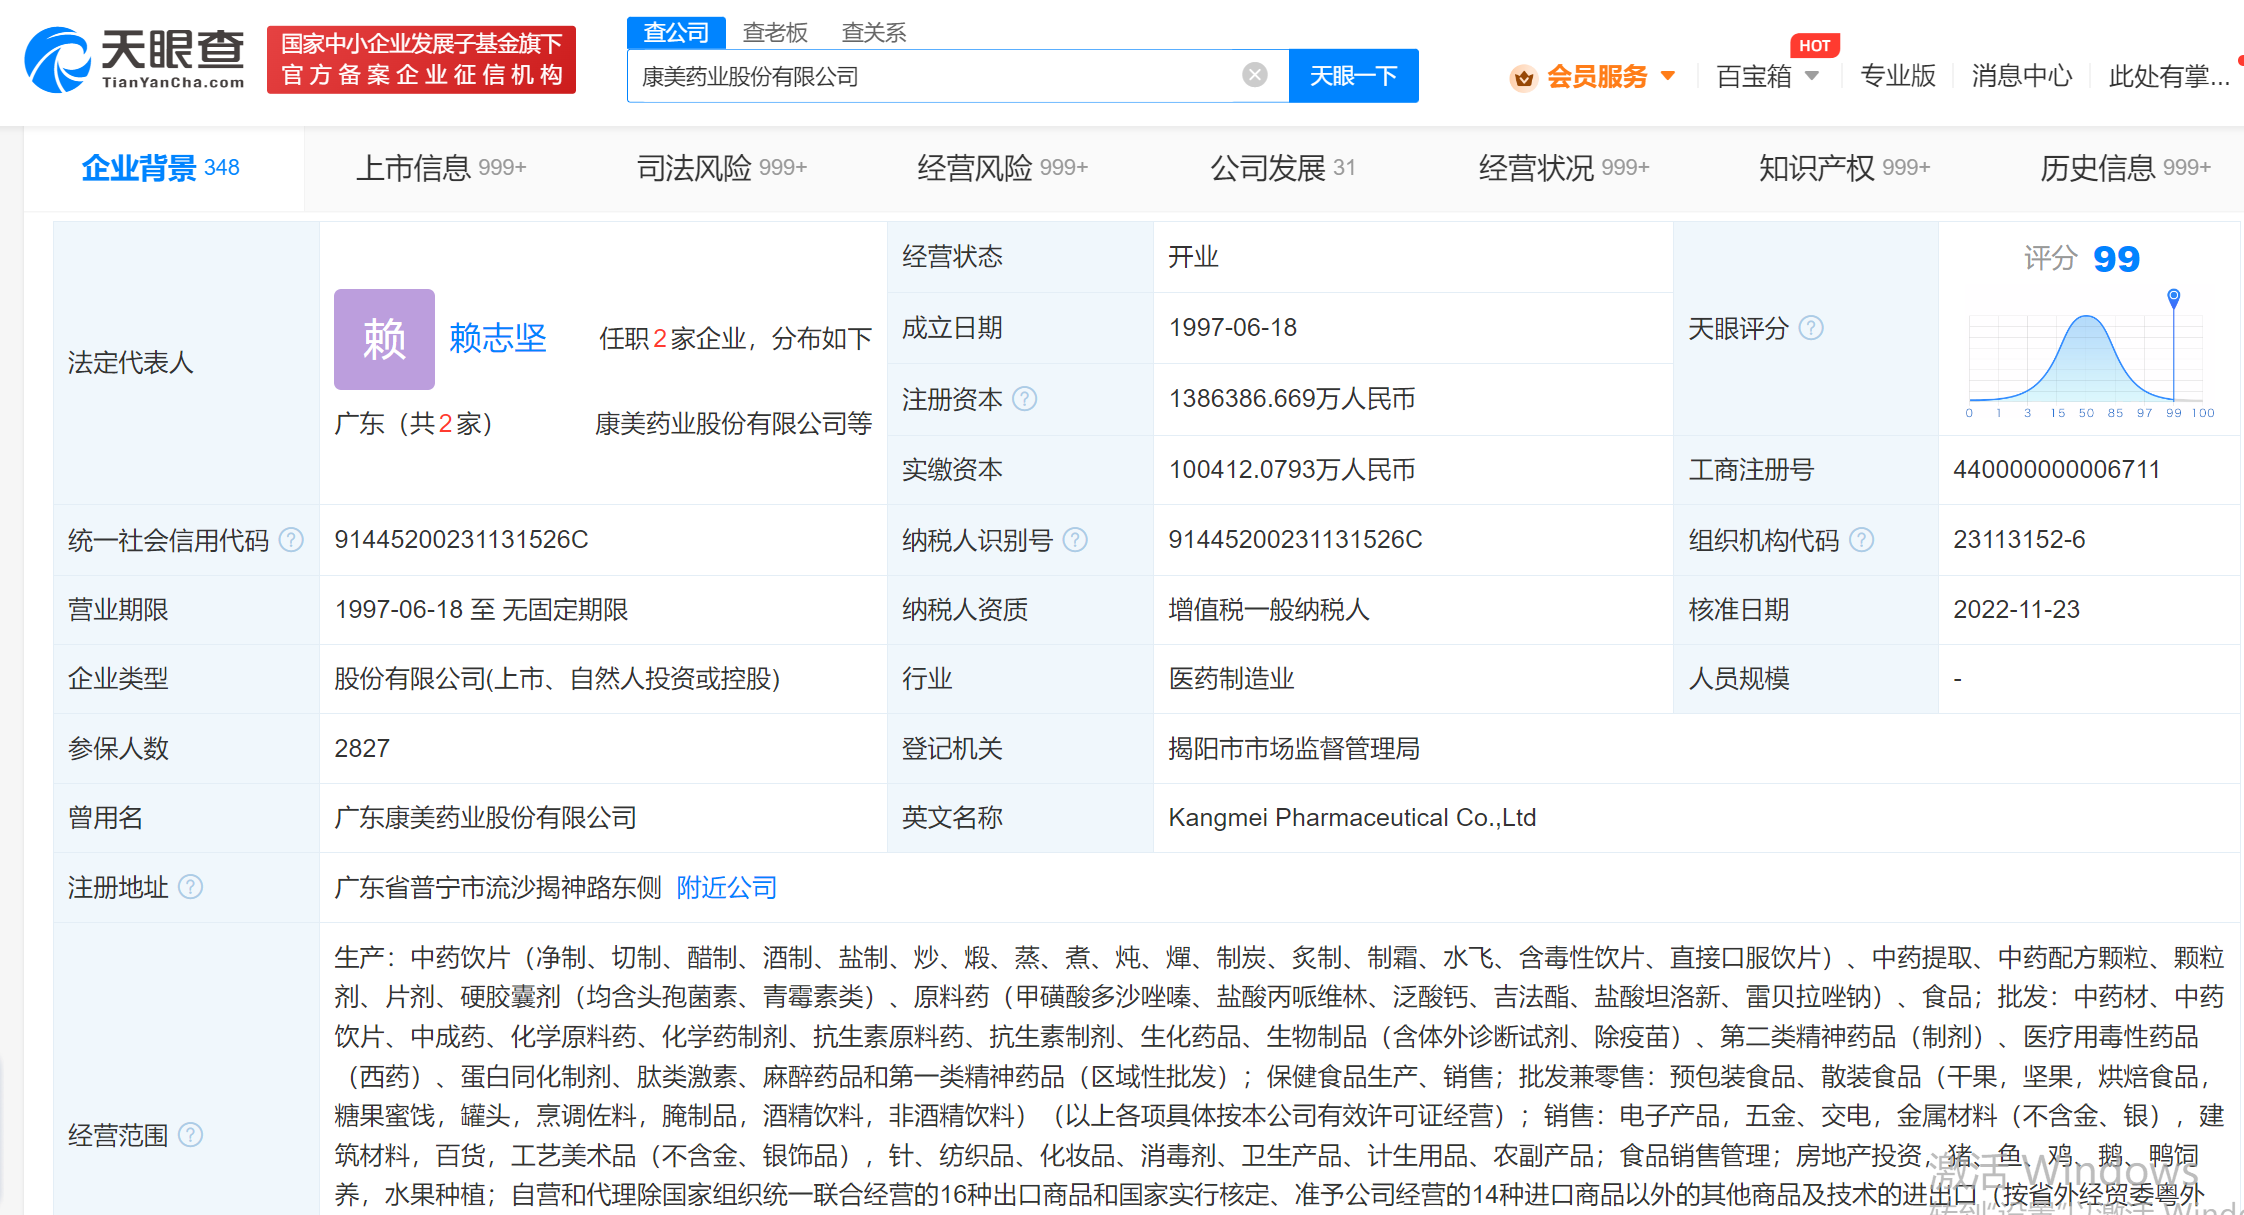This screenshot has width=2244, height=1215.
Task: Select the 查老板 search mode
Action: pos(775,33)
